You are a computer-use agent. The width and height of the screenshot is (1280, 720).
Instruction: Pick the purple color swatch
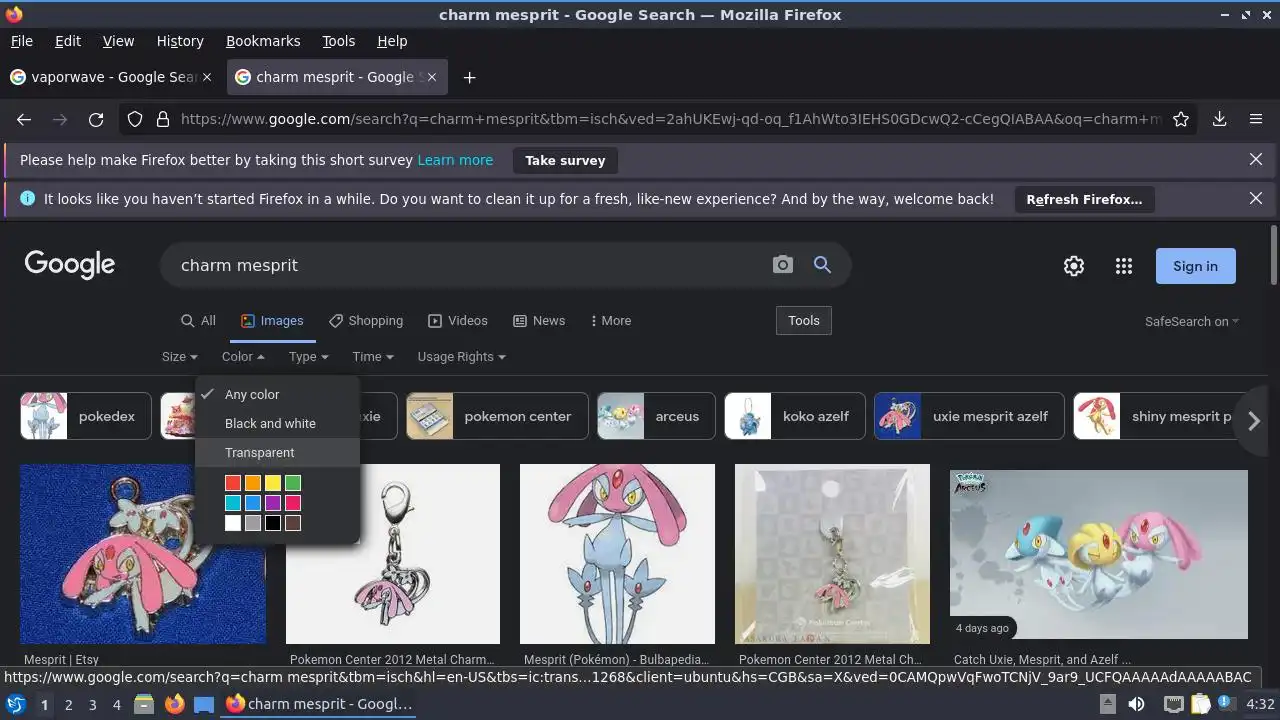pos(273,503)
